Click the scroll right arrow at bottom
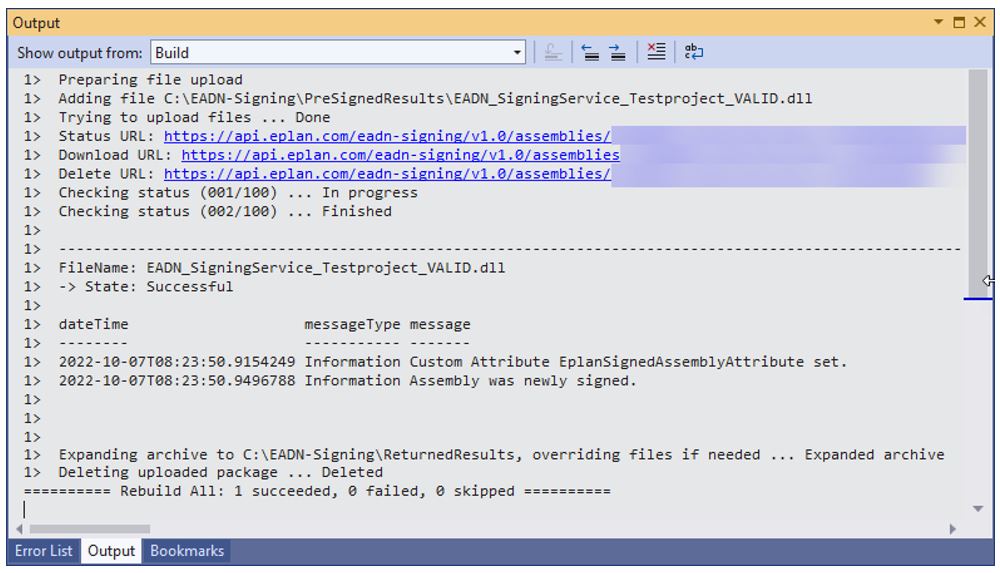1000x573 pixels. (x=953, y=529)
